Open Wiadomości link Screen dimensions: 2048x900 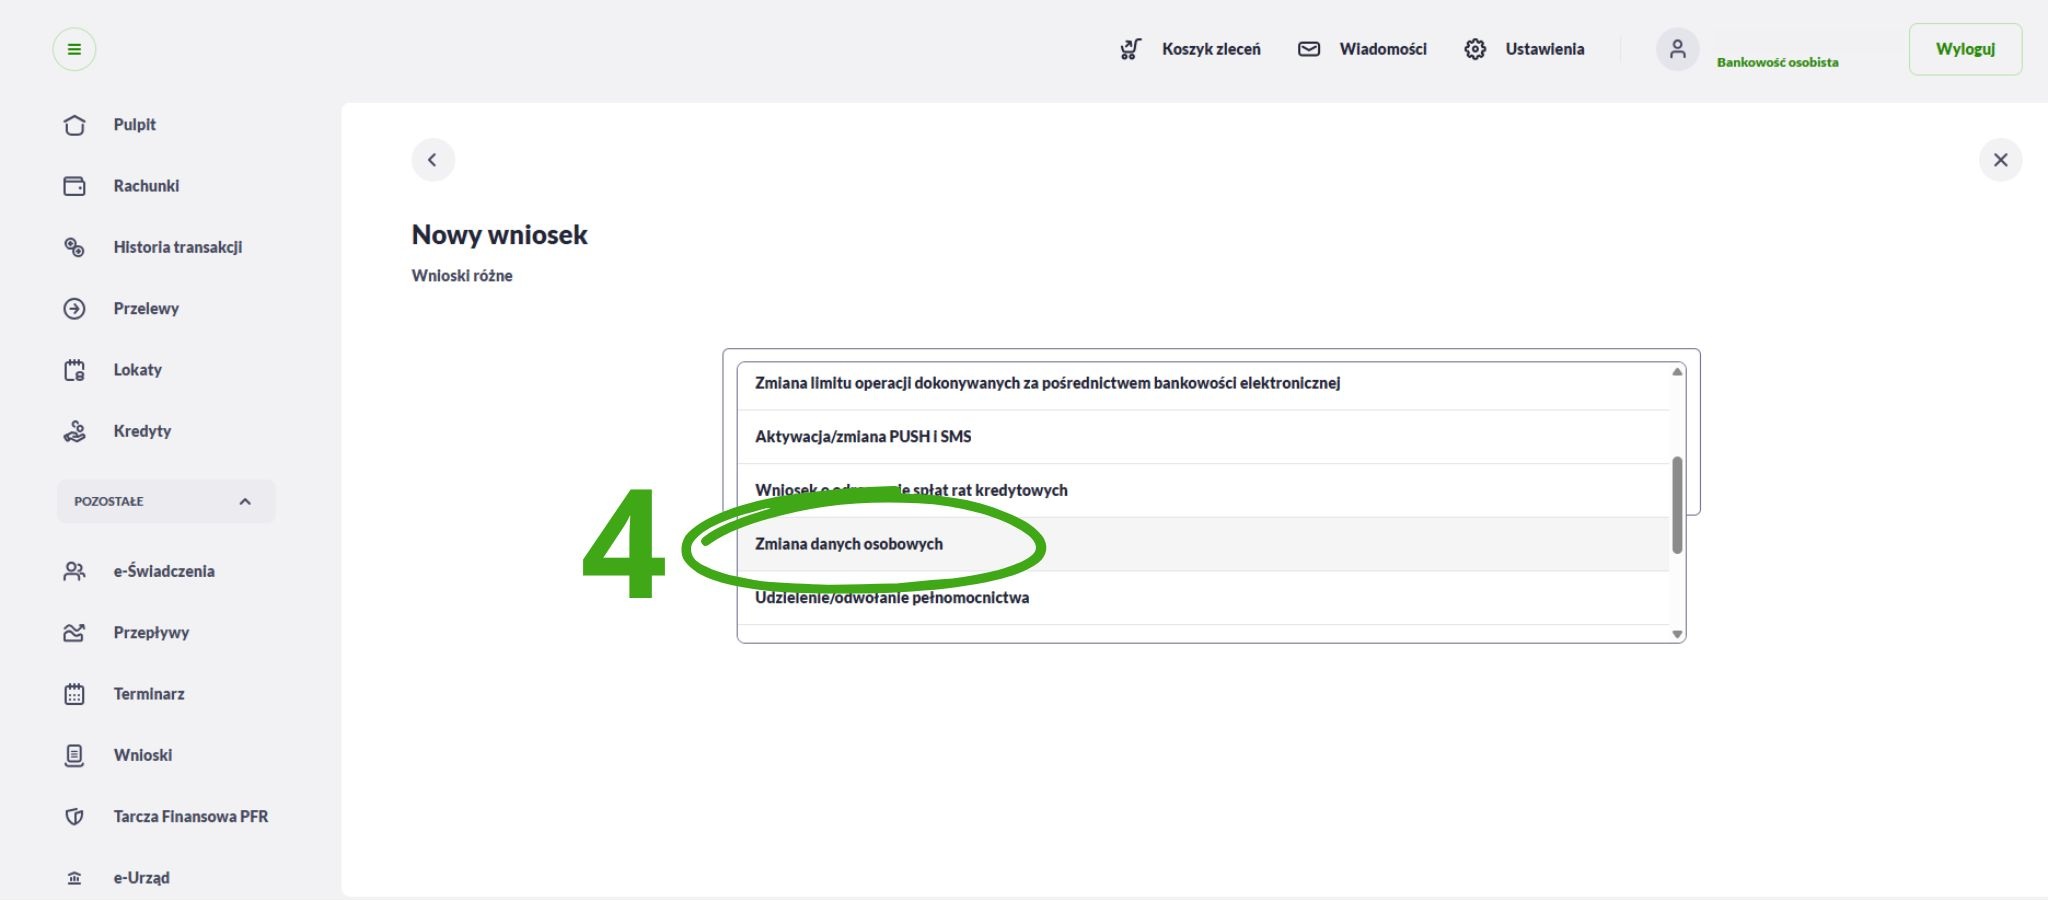click(1383, 49)
